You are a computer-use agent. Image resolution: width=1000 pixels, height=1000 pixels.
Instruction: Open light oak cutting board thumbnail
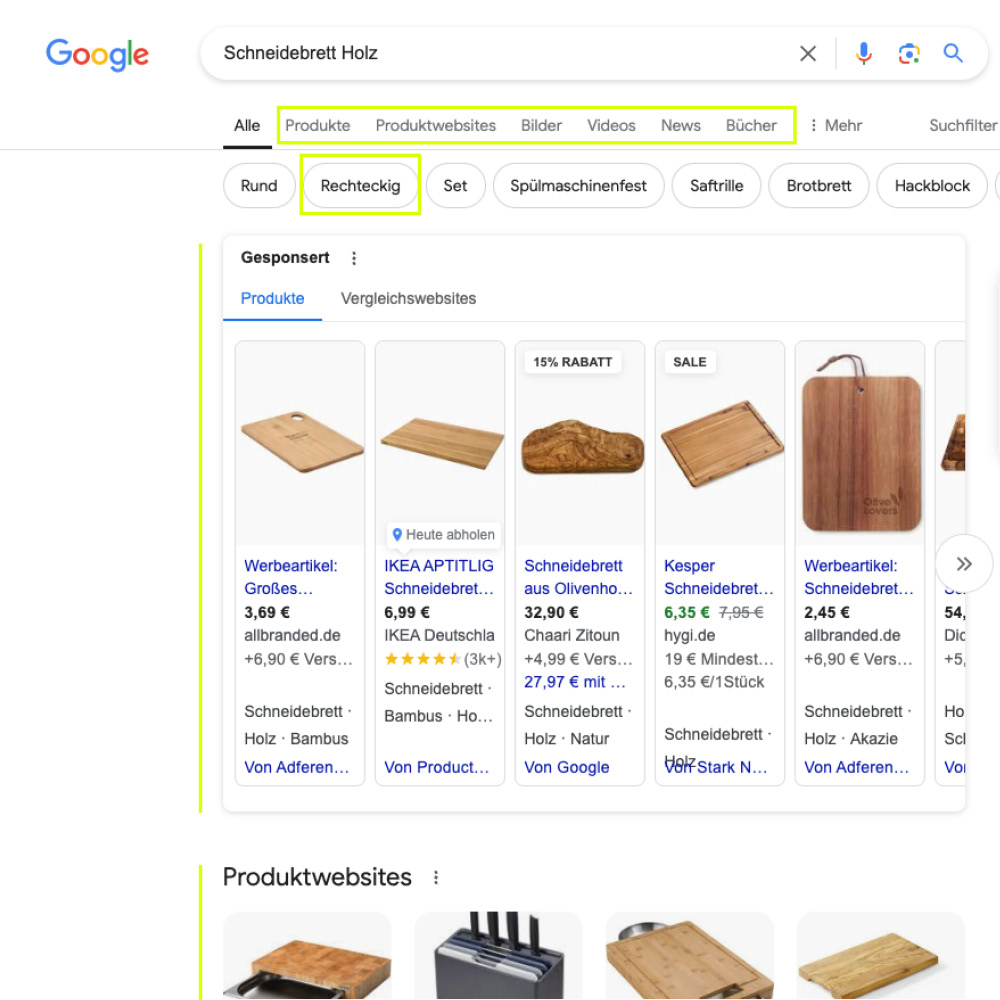tap(881, 955)
